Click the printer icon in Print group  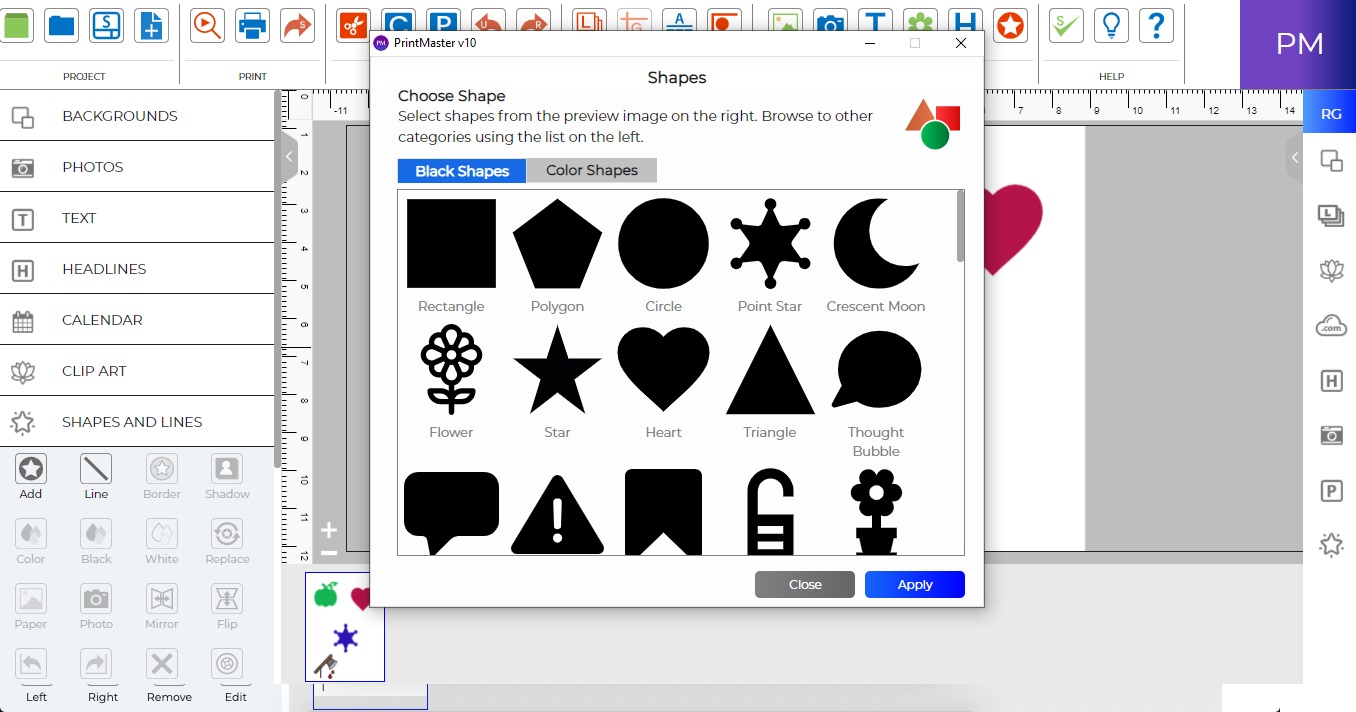pyautogui.click(x=252, y=25)
